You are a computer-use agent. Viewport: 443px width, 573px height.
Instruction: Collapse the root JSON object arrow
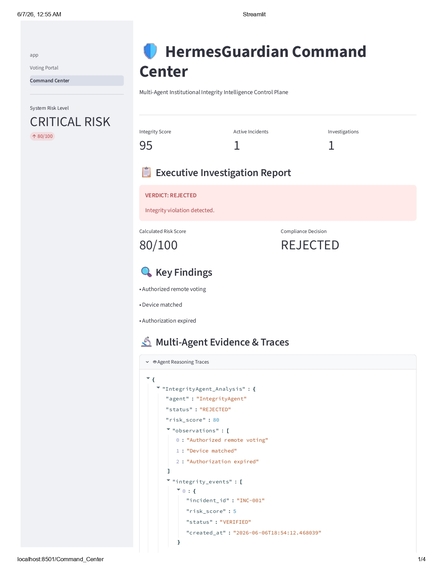tap(148, 379)
